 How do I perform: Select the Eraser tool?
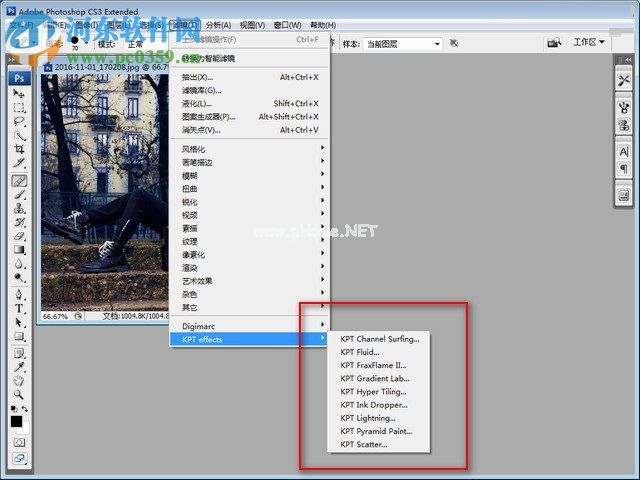click(19, 236)
